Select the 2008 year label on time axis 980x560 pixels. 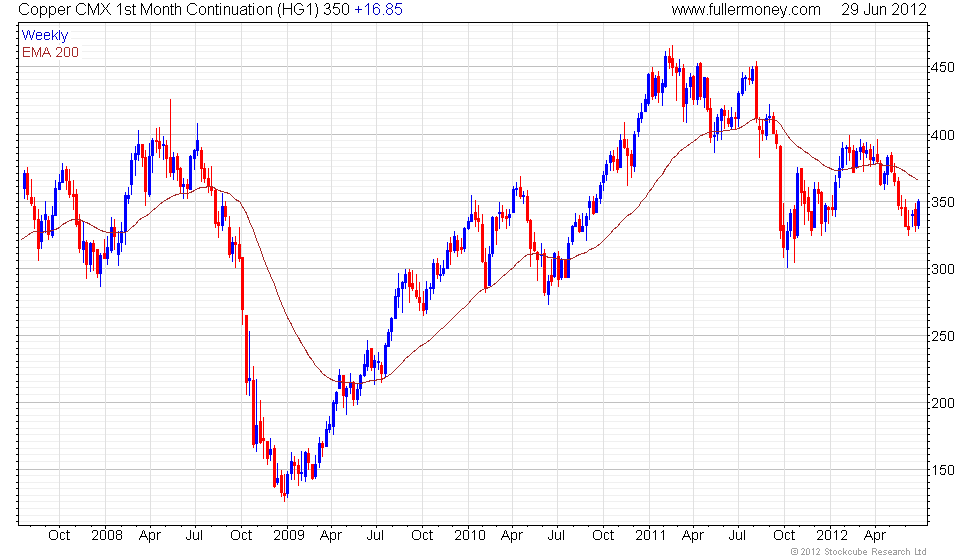coord(107,536)
